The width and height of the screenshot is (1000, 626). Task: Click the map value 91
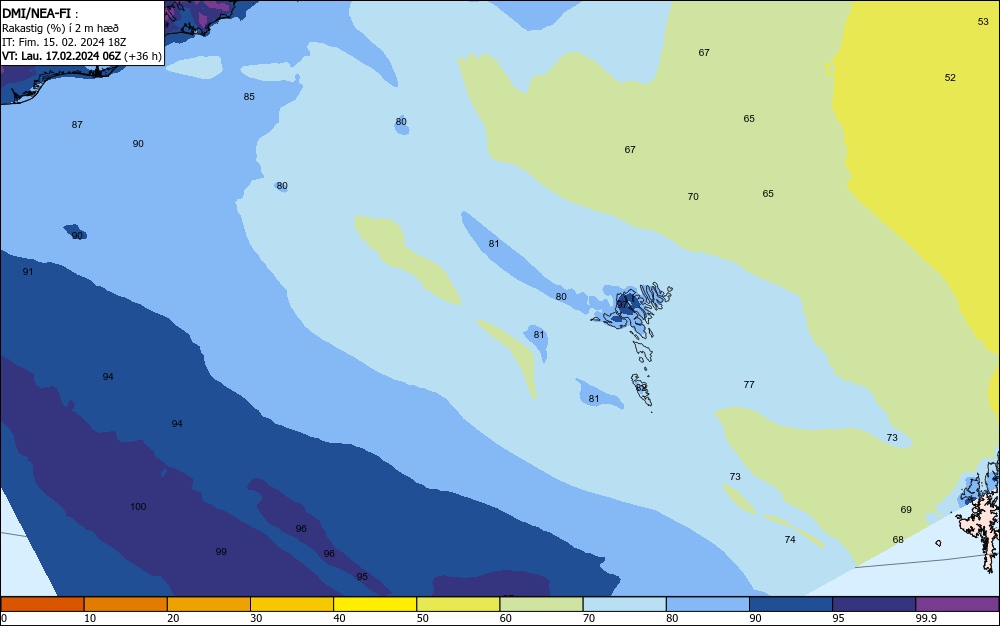coord(28,272)
